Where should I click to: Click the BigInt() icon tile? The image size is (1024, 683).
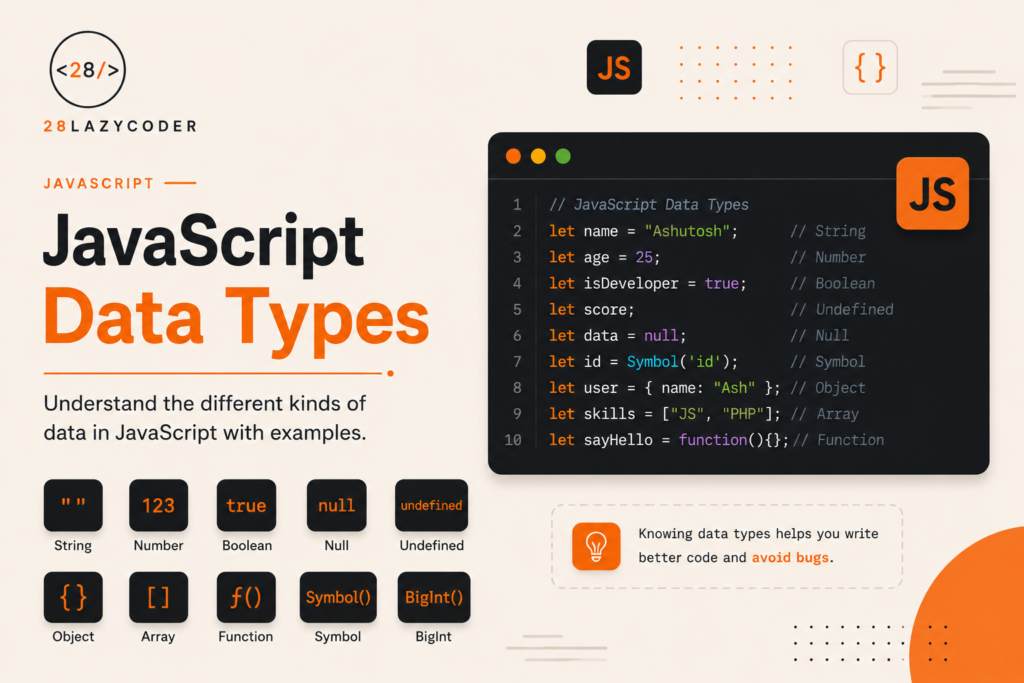coord(434,597)
